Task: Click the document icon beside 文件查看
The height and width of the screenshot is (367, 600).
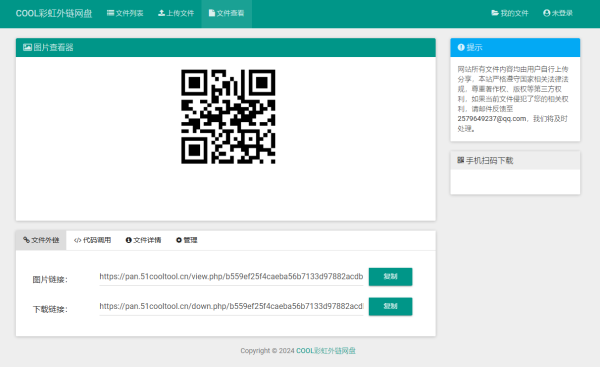Action: point(212,13)
